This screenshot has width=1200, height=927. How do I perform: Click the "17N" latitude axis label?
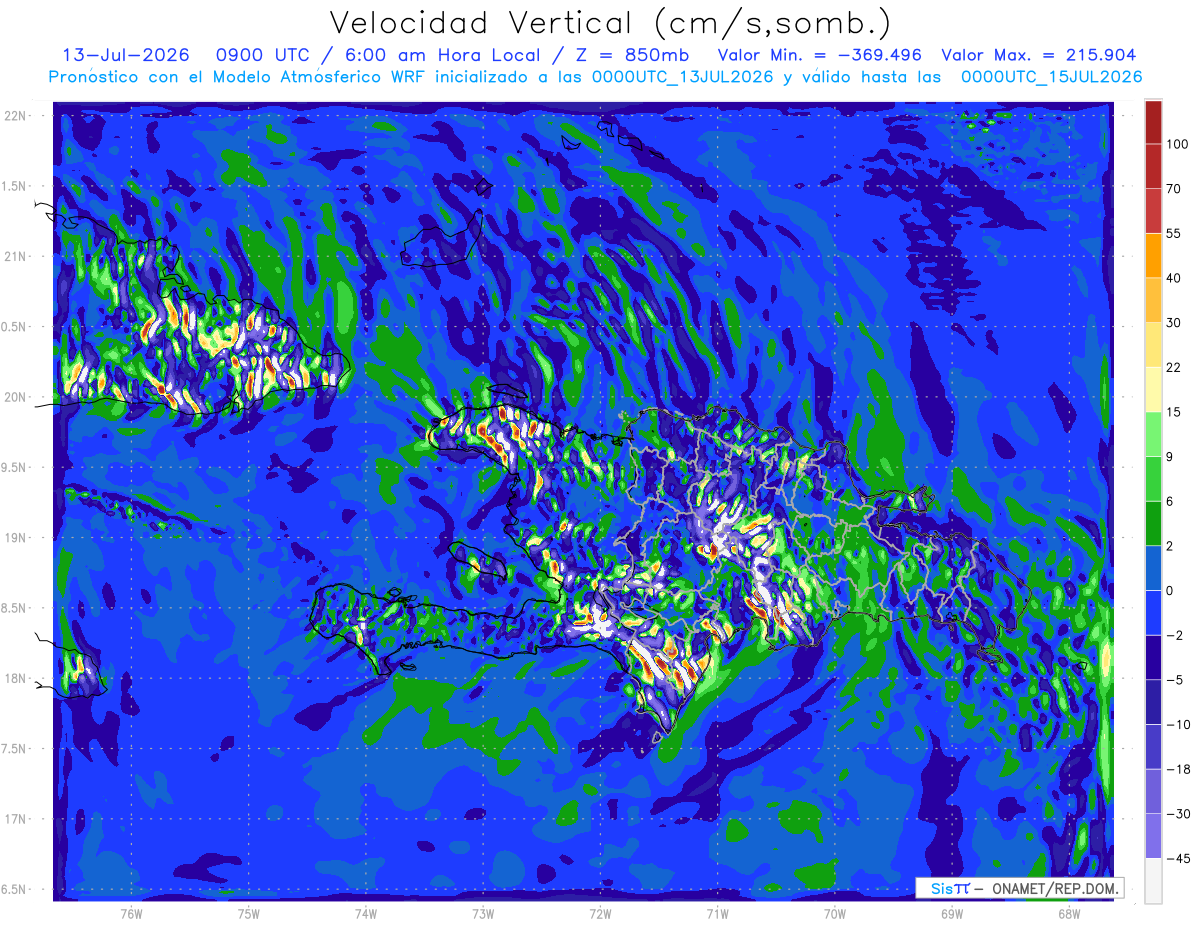click(15, 819)
